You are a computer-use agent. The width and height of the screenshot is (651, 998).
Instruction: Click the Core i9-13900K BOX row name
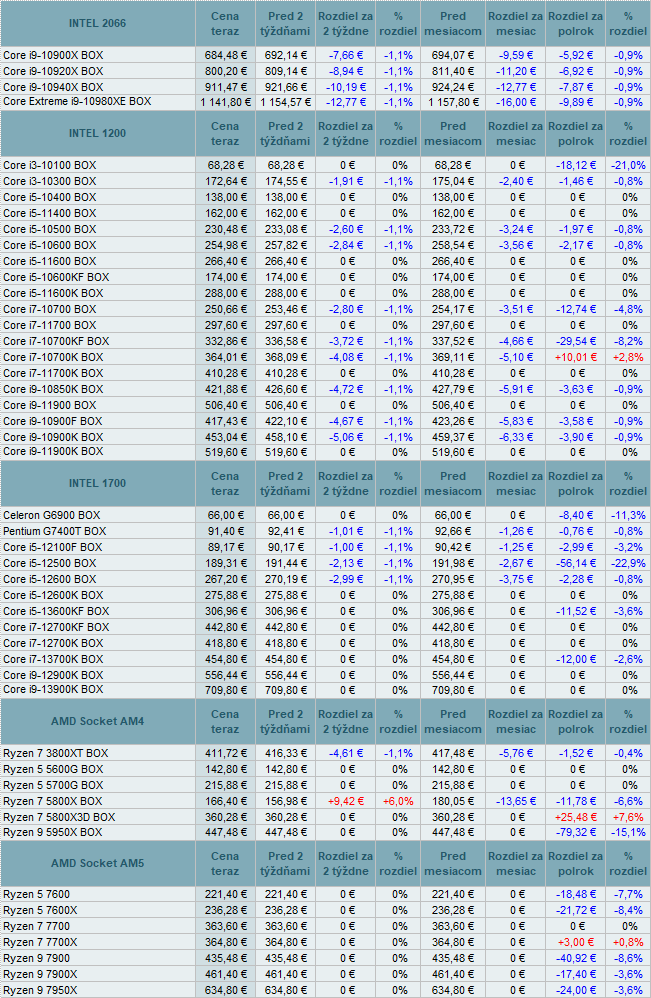pos(53,690)
